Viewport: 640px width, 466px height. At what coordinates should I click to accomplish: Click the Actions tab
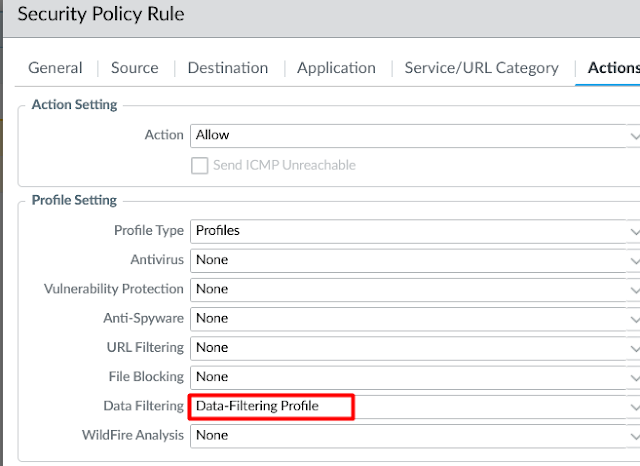pyautogui.click(x=612, y=68)
